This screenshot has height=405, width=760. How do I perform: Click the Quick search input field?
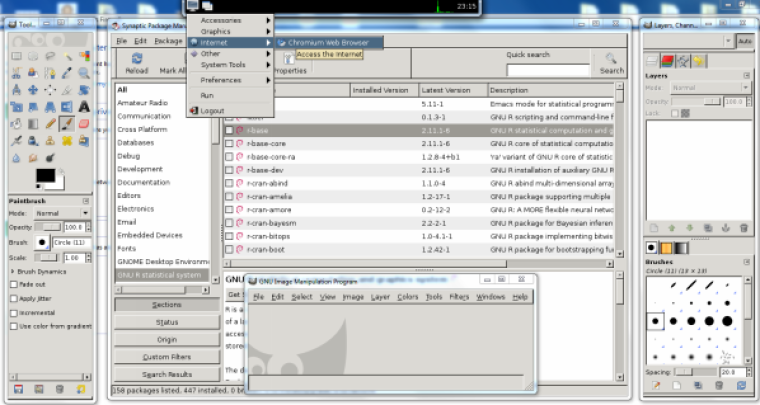point(548,70)
